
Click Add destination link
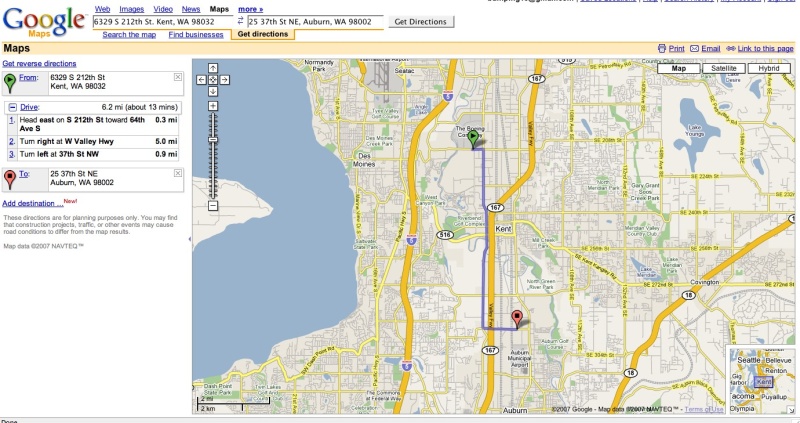33,203
